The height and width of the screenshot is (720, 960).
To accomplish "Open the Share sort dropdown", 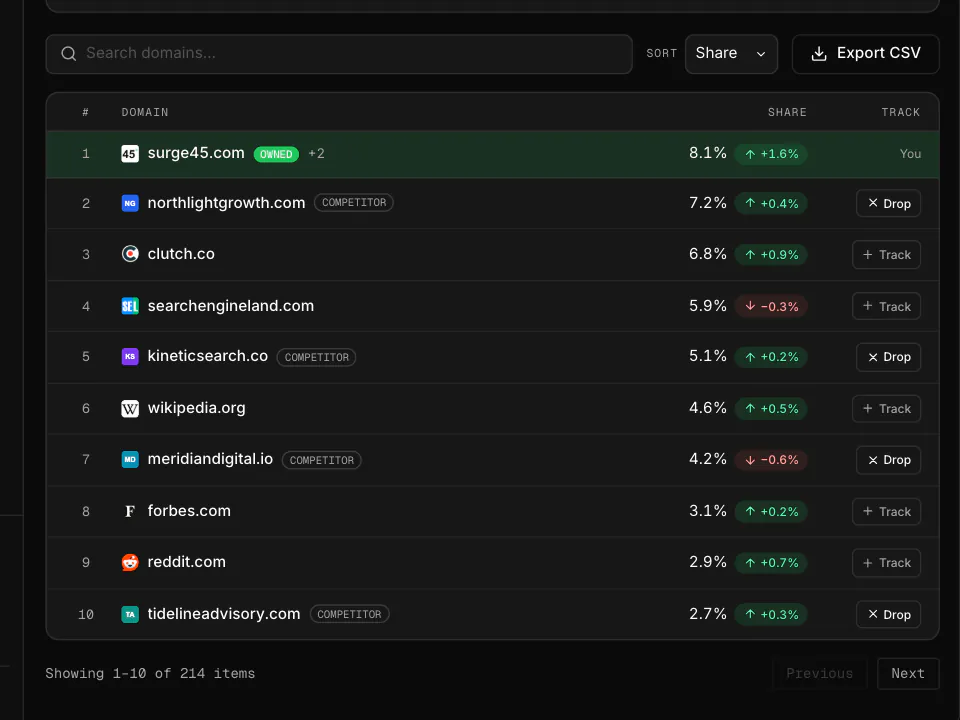I will 731,54.
